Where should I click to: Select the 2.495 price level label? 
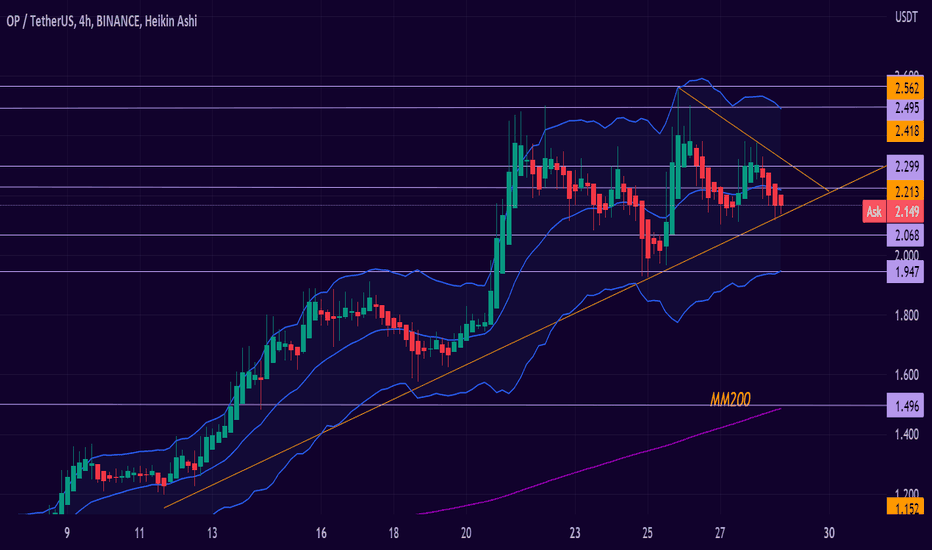(905, 108)
